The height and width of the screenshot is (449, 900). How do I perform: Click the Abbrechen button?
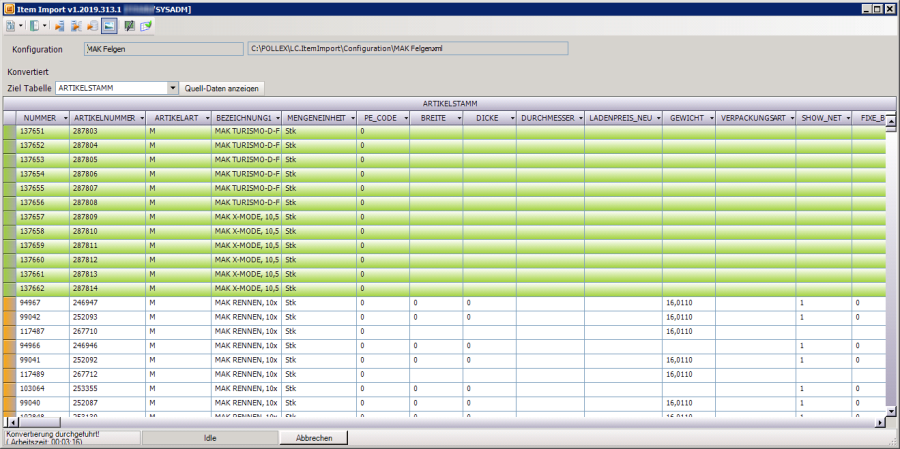314,438
